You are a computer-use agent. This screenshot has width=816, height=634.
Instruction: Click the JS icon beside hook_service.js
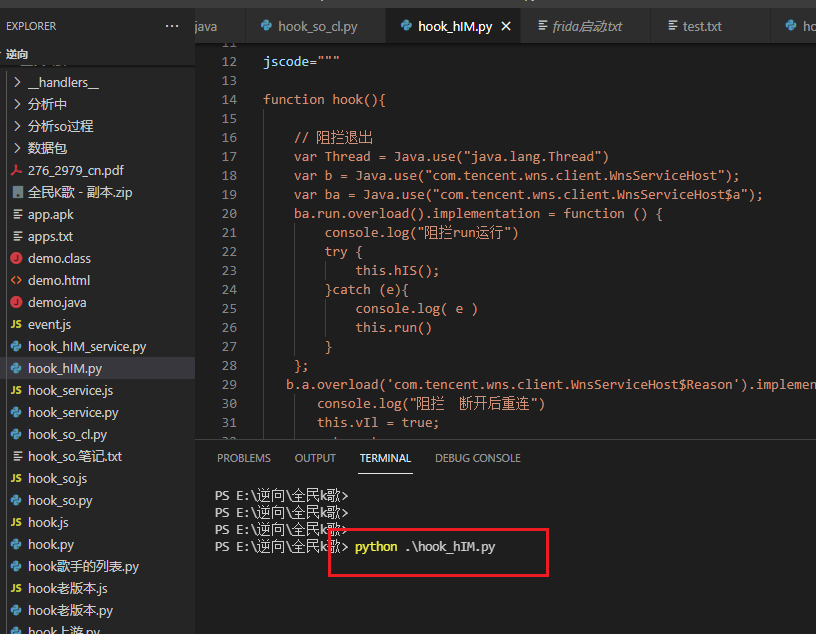(17, 390)
